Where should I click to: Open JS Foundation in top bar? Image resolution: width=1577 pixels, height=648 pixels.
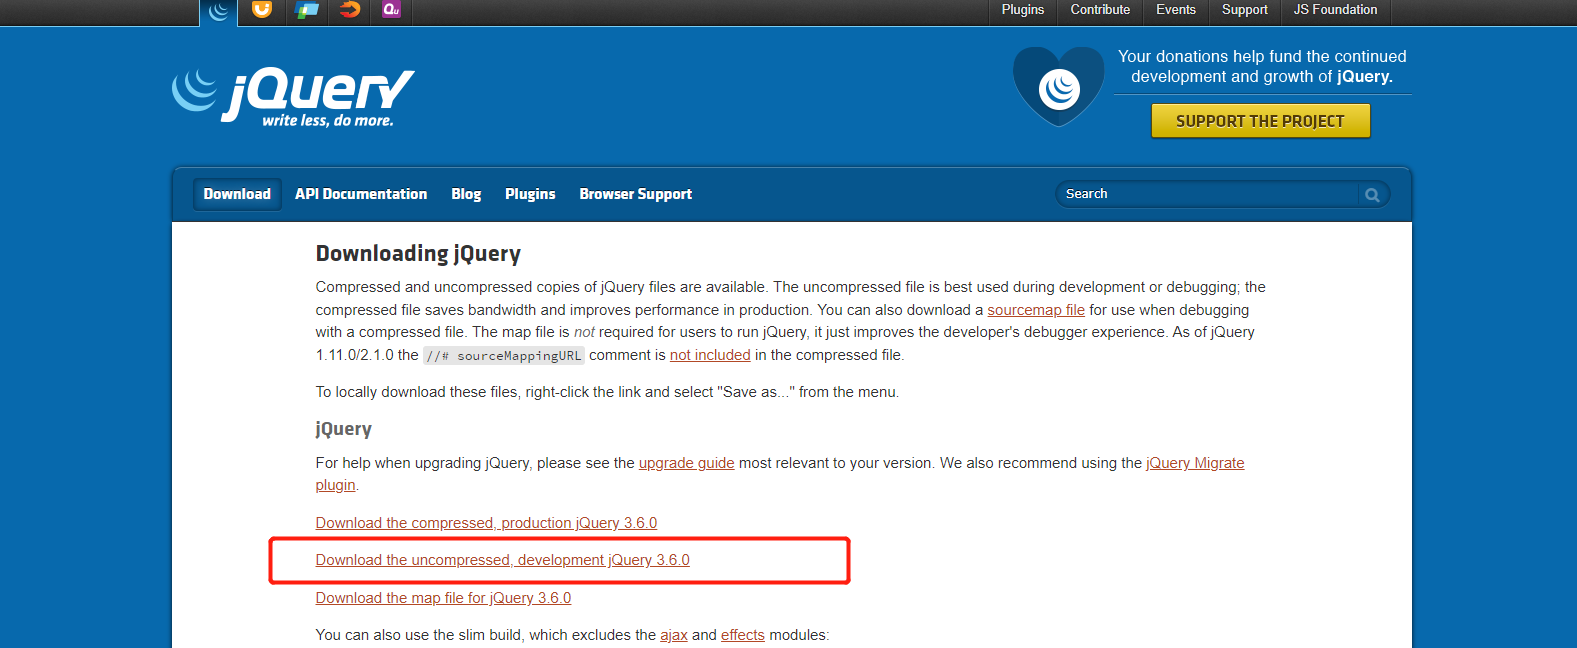(x=1335, y=10)
